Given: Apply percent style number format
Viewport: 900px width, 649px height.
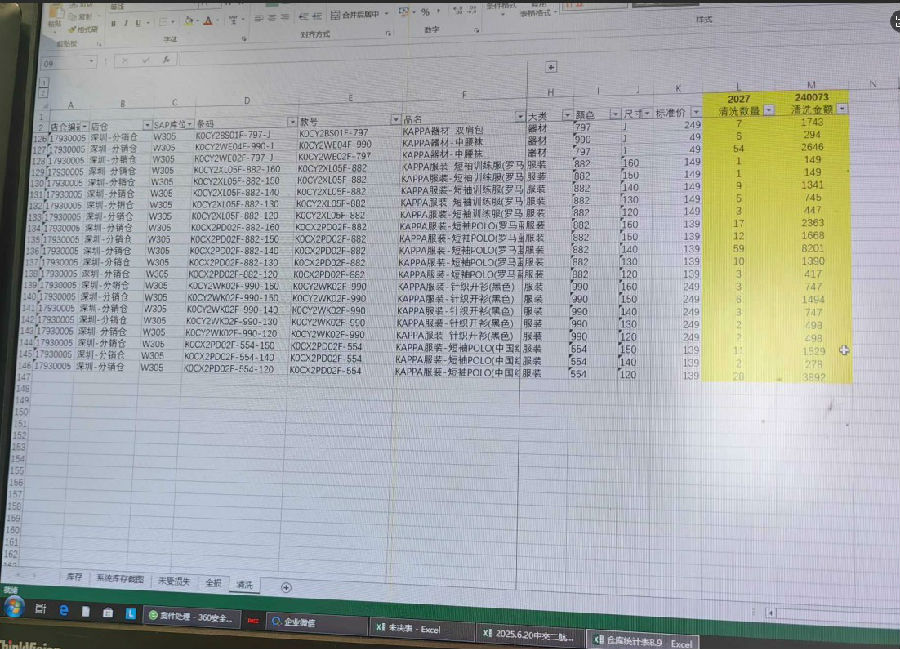Looking at the screenshot, I should [x=425, y=12].
